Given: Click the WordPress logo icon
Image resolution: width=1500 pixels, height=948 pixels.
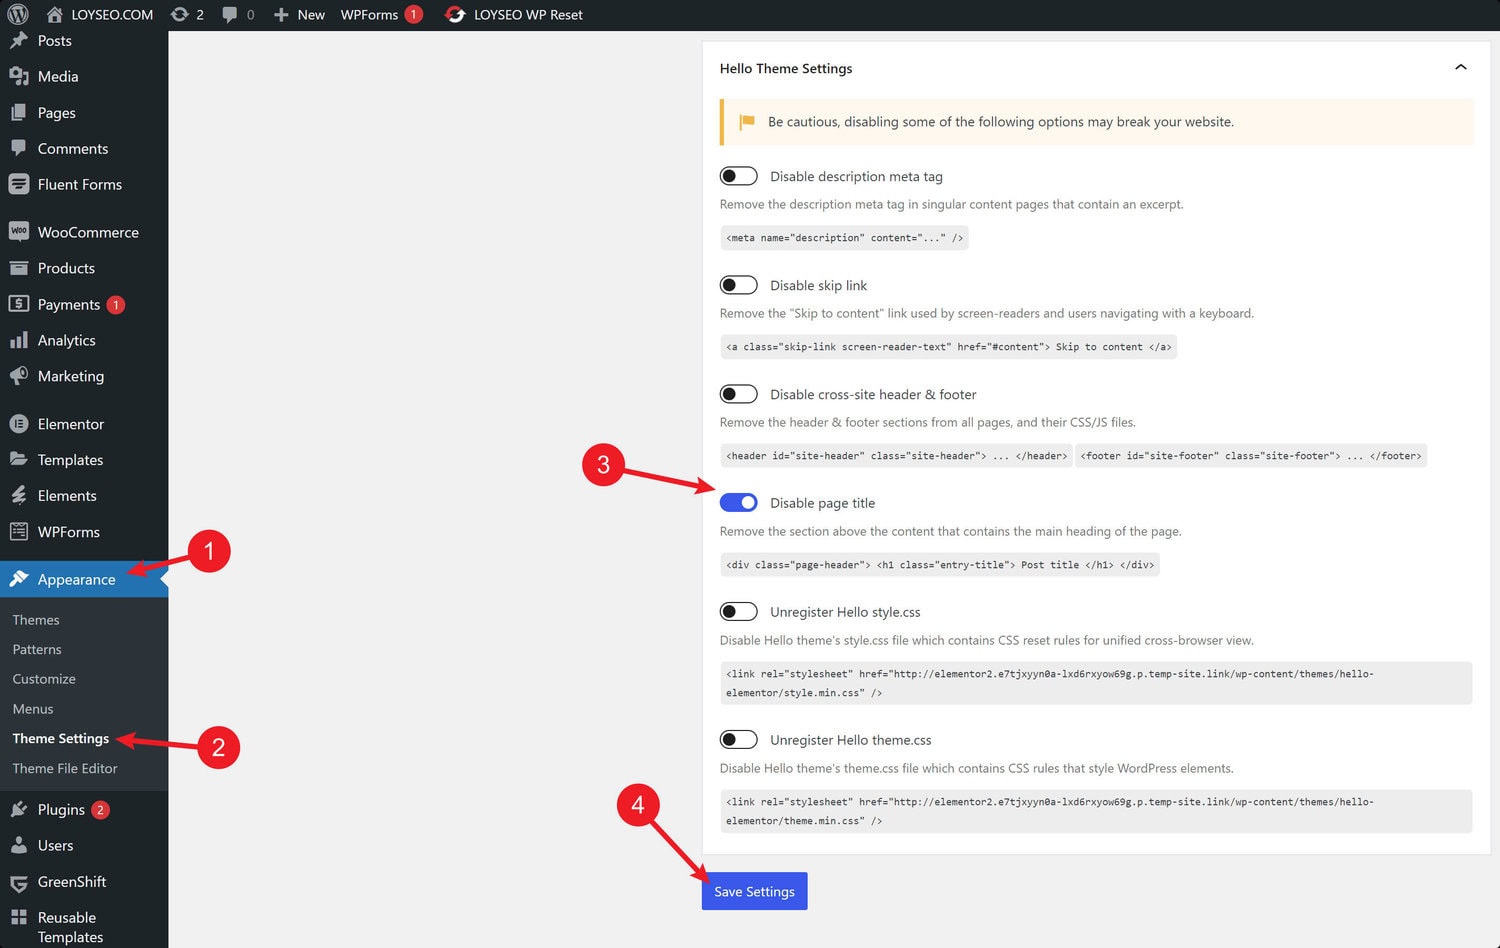Looking at the screenshot, I should (x=18, y=14).
